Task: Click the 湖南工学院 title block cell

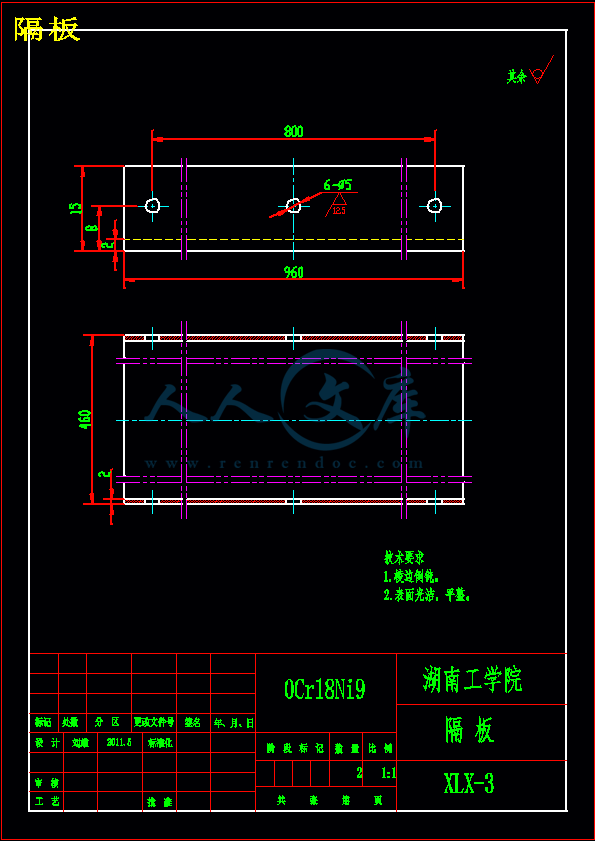Action: tap(481, 679)
